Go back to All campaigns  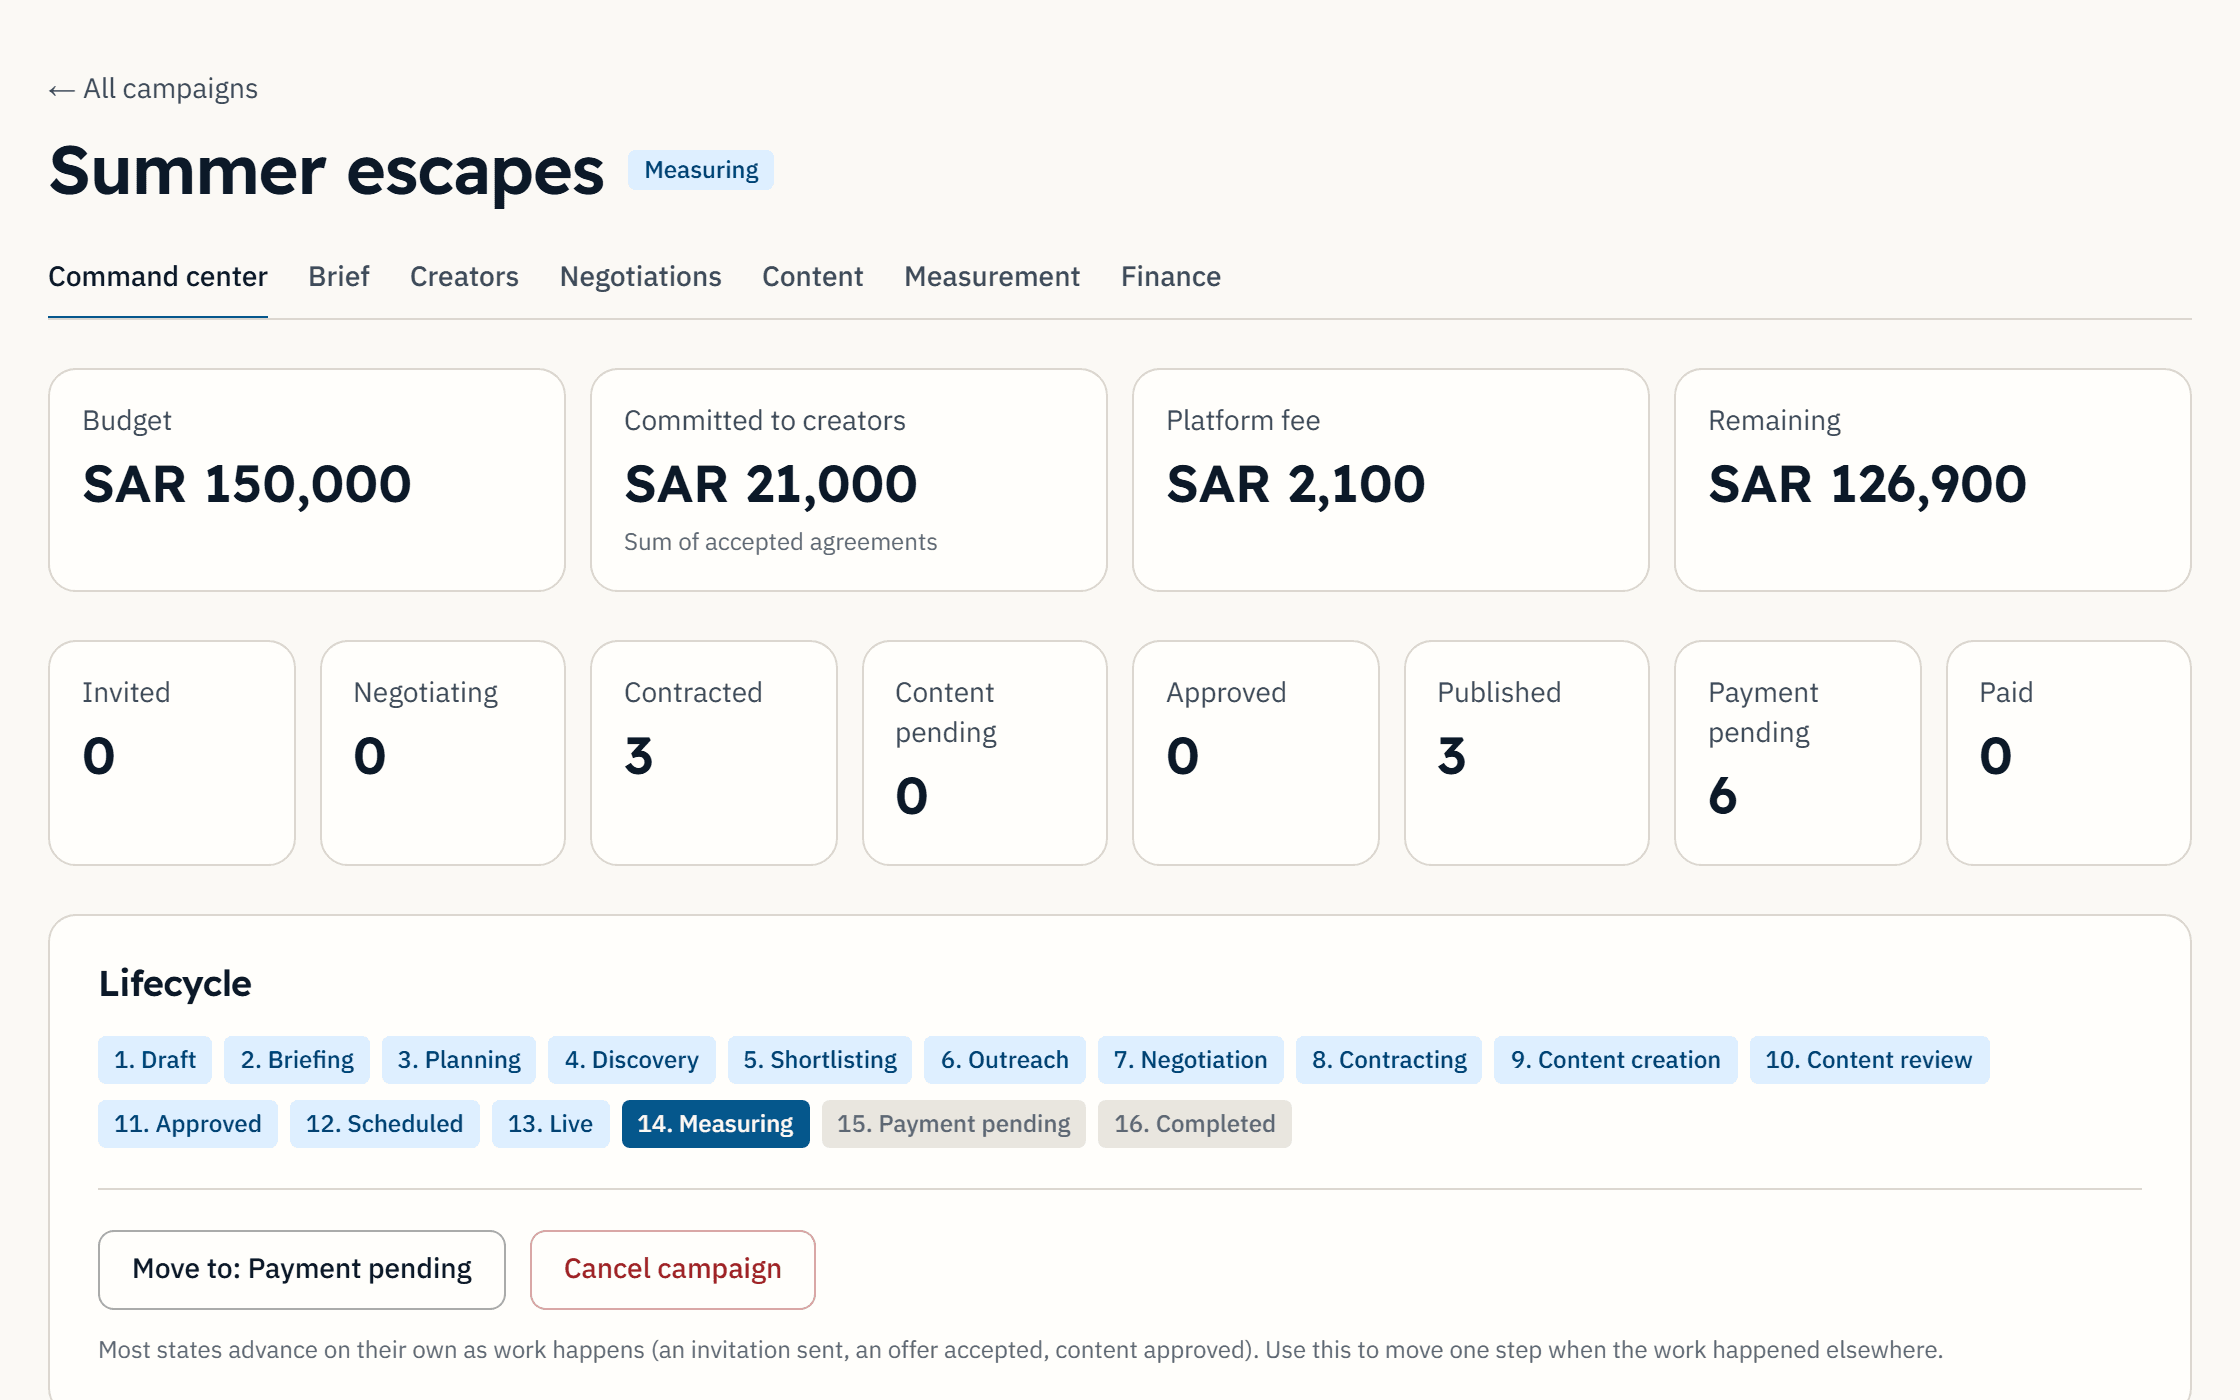coord(153,89)
